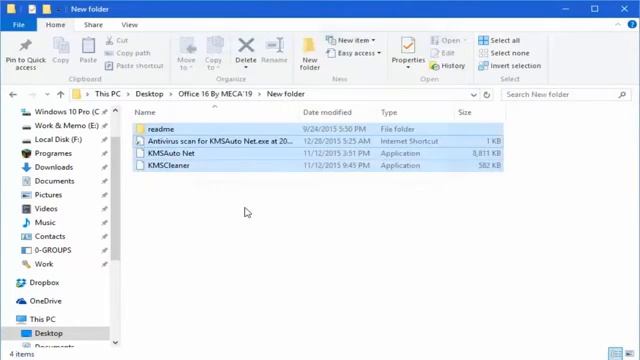Delete the selected items
Viewport: 640px width, 360px height.
[x=246, y=53]
